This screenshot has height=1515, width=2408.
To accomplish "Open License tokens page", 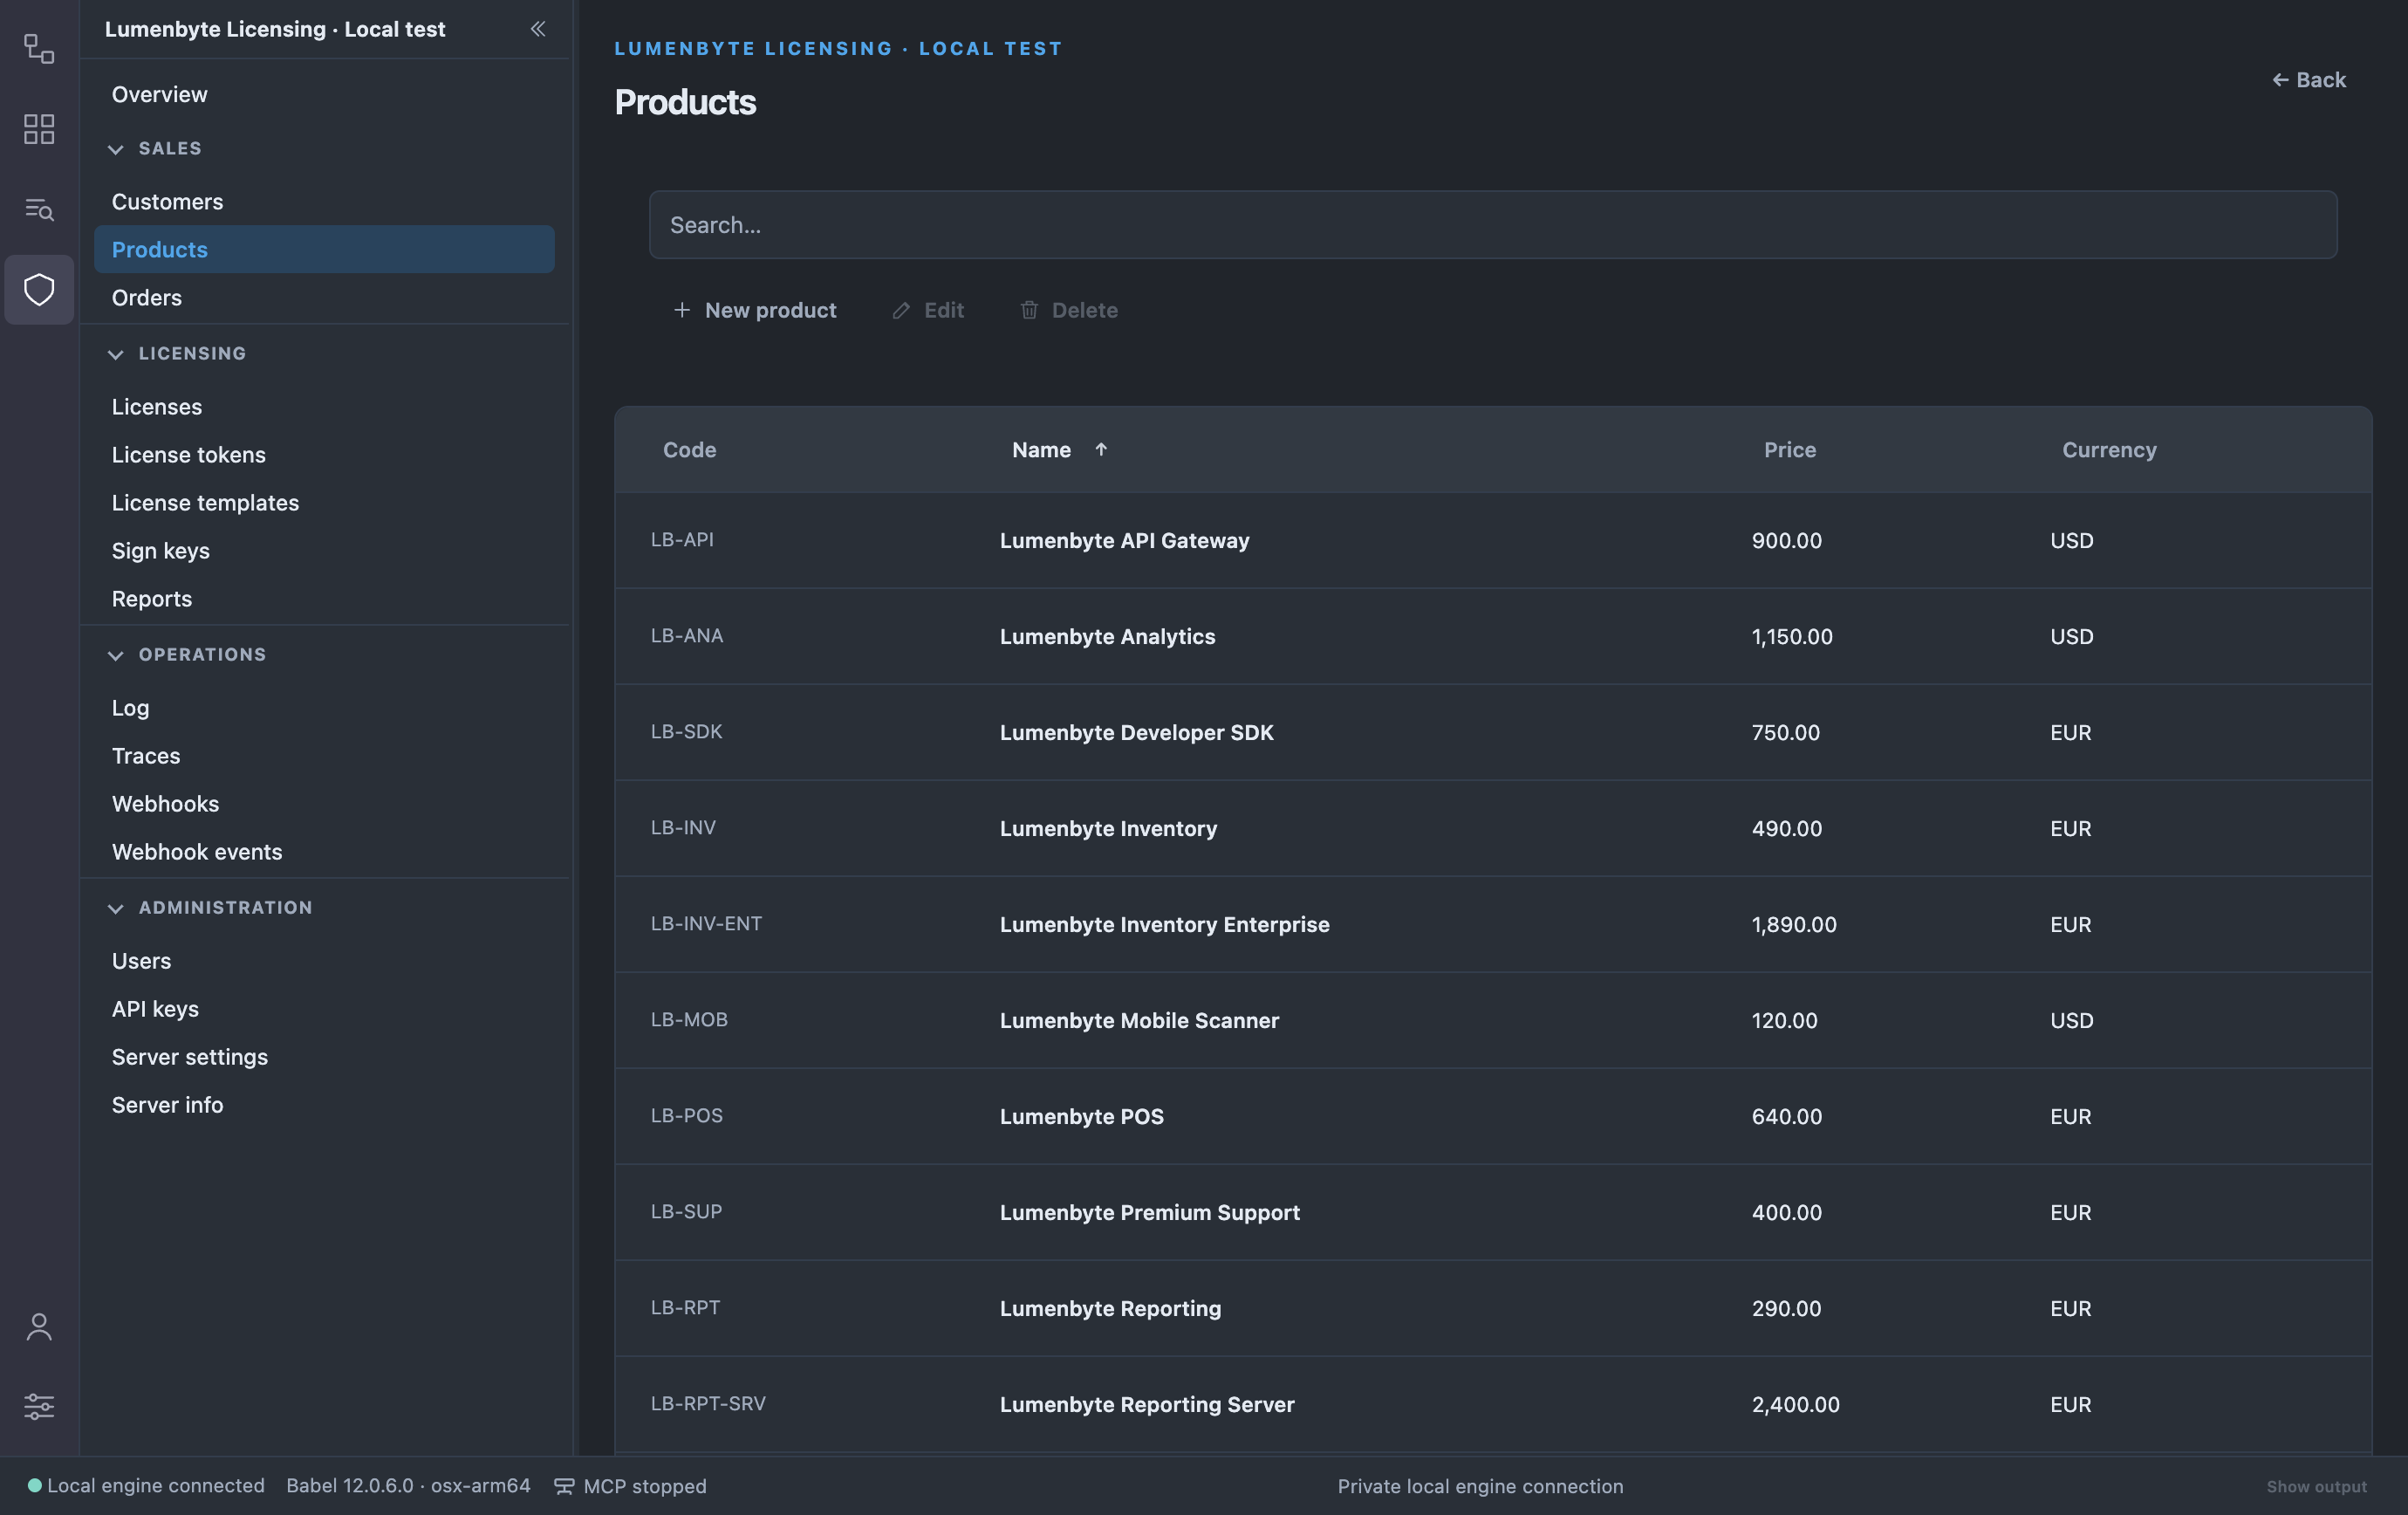I will [x=324, y=454].
